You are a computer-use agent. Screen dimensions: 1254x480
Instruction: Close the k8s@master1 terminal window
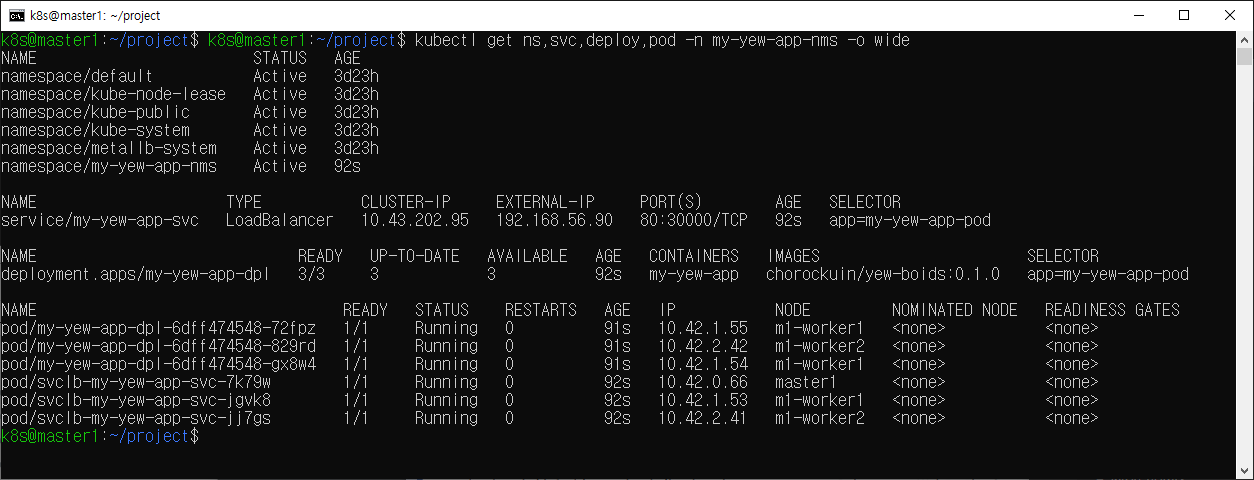click(x=1229, y=15)
